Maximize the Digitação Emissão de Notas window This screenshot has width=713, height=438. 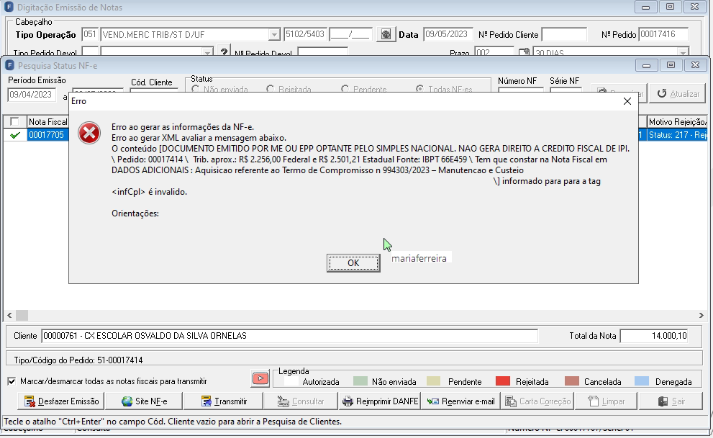pos(670,7)
